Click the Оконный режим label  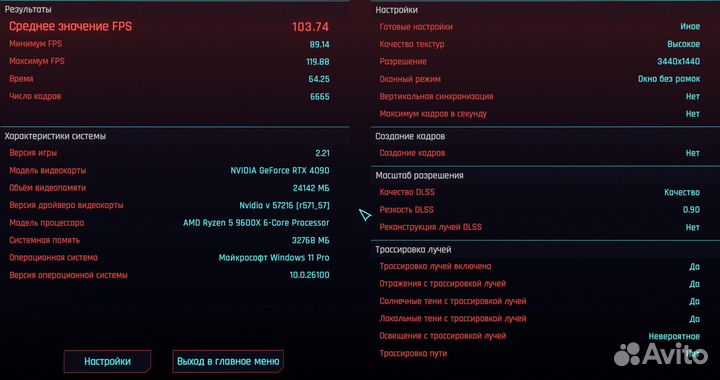click(x=410, y=79)
